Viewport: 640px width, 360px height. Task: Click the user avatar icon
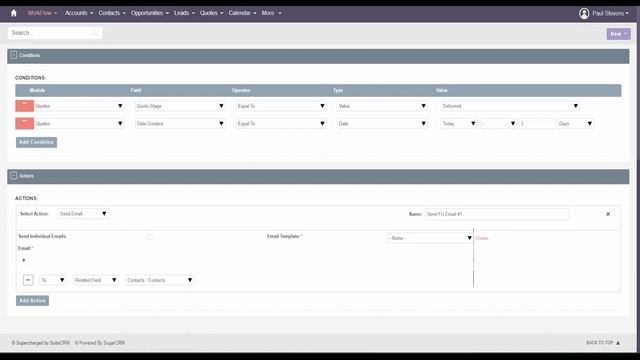tap(584, 13)
